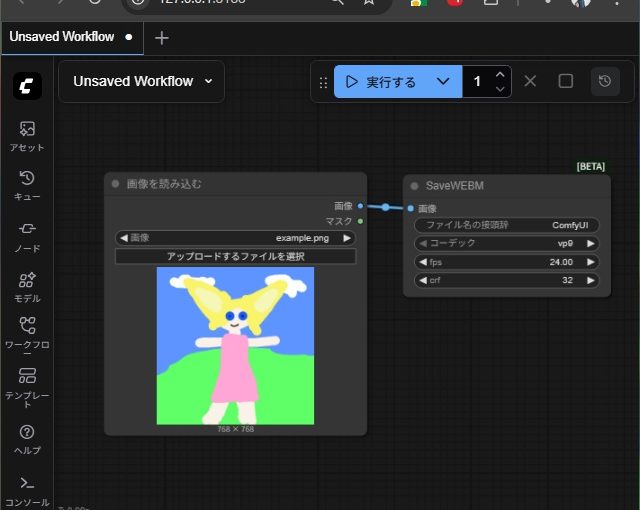Open the ノード node library panel
The image size is (640, 510).
[x=27, y=237]
